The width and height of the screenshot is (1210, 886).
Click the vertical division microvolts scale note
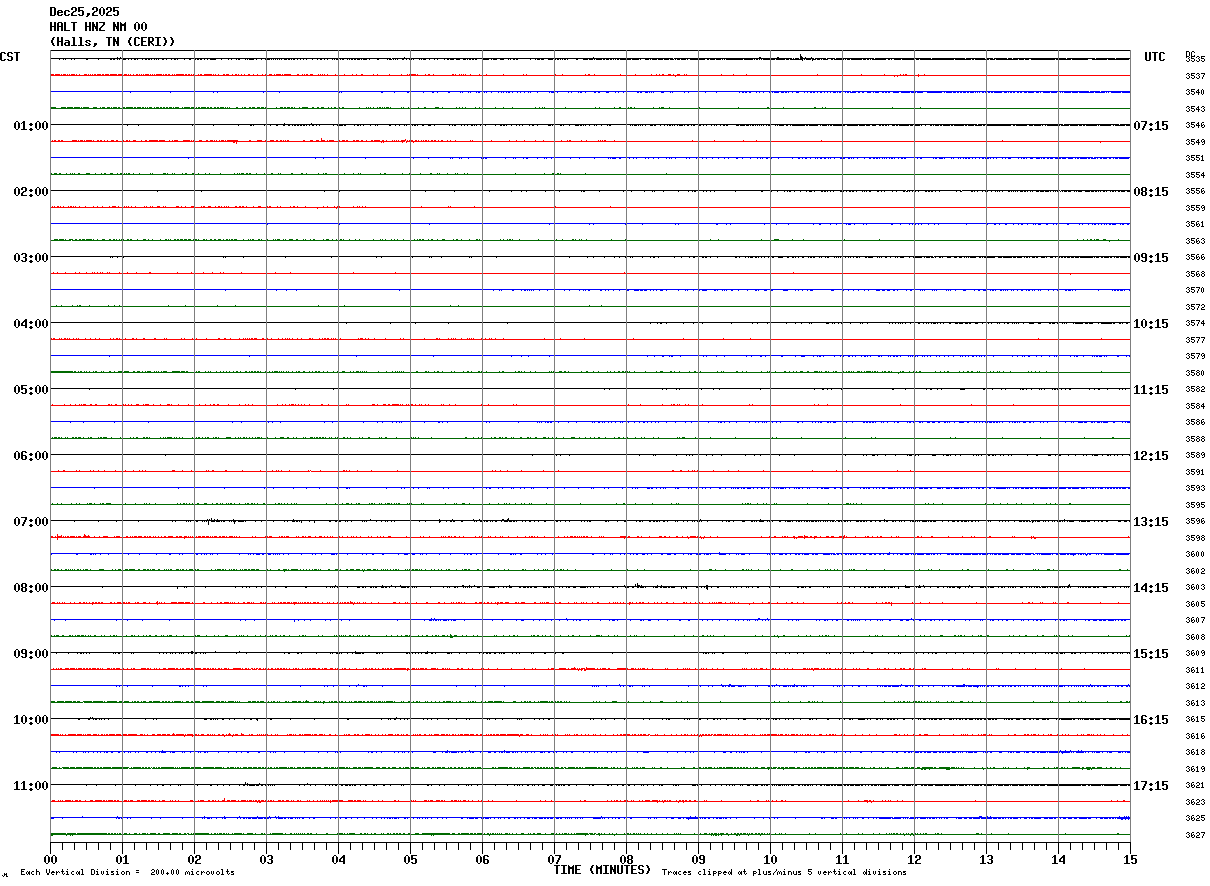(x=127, y=873)
